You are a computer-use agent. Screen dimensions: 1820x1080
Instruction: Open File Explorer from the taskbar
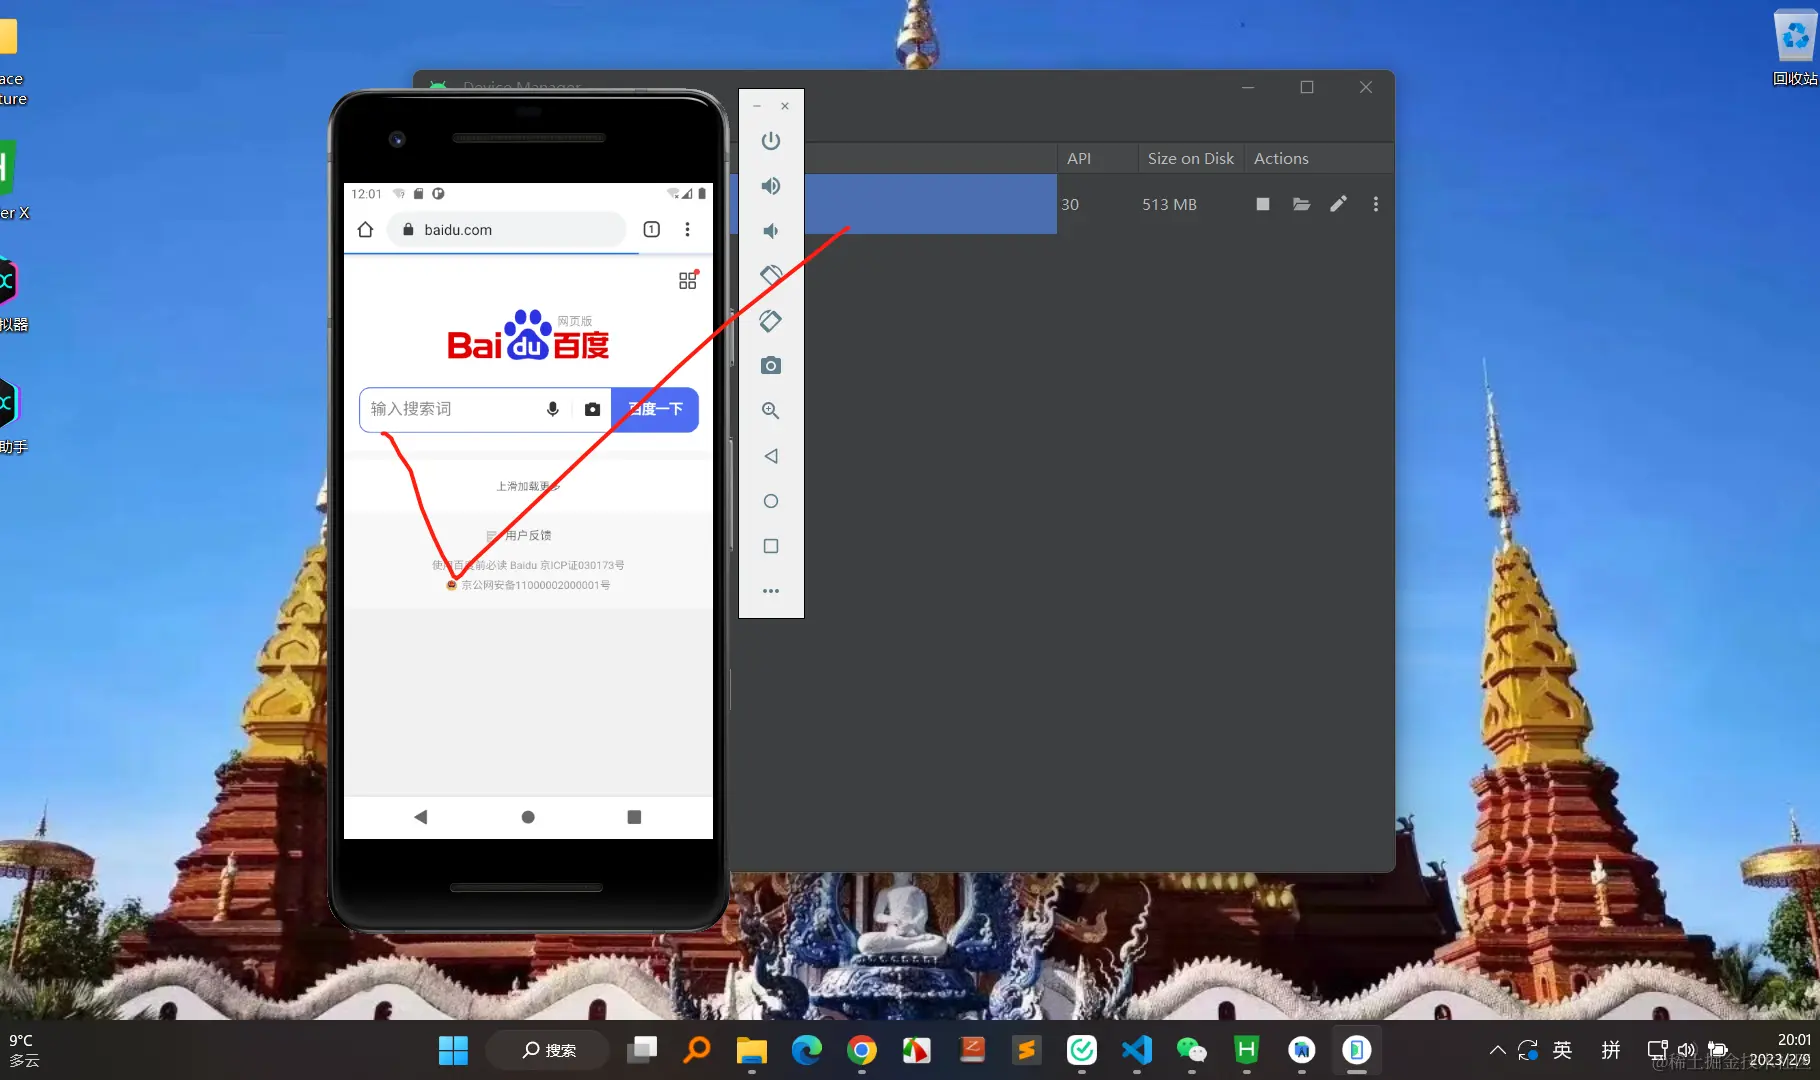(x=752, y=1050)
